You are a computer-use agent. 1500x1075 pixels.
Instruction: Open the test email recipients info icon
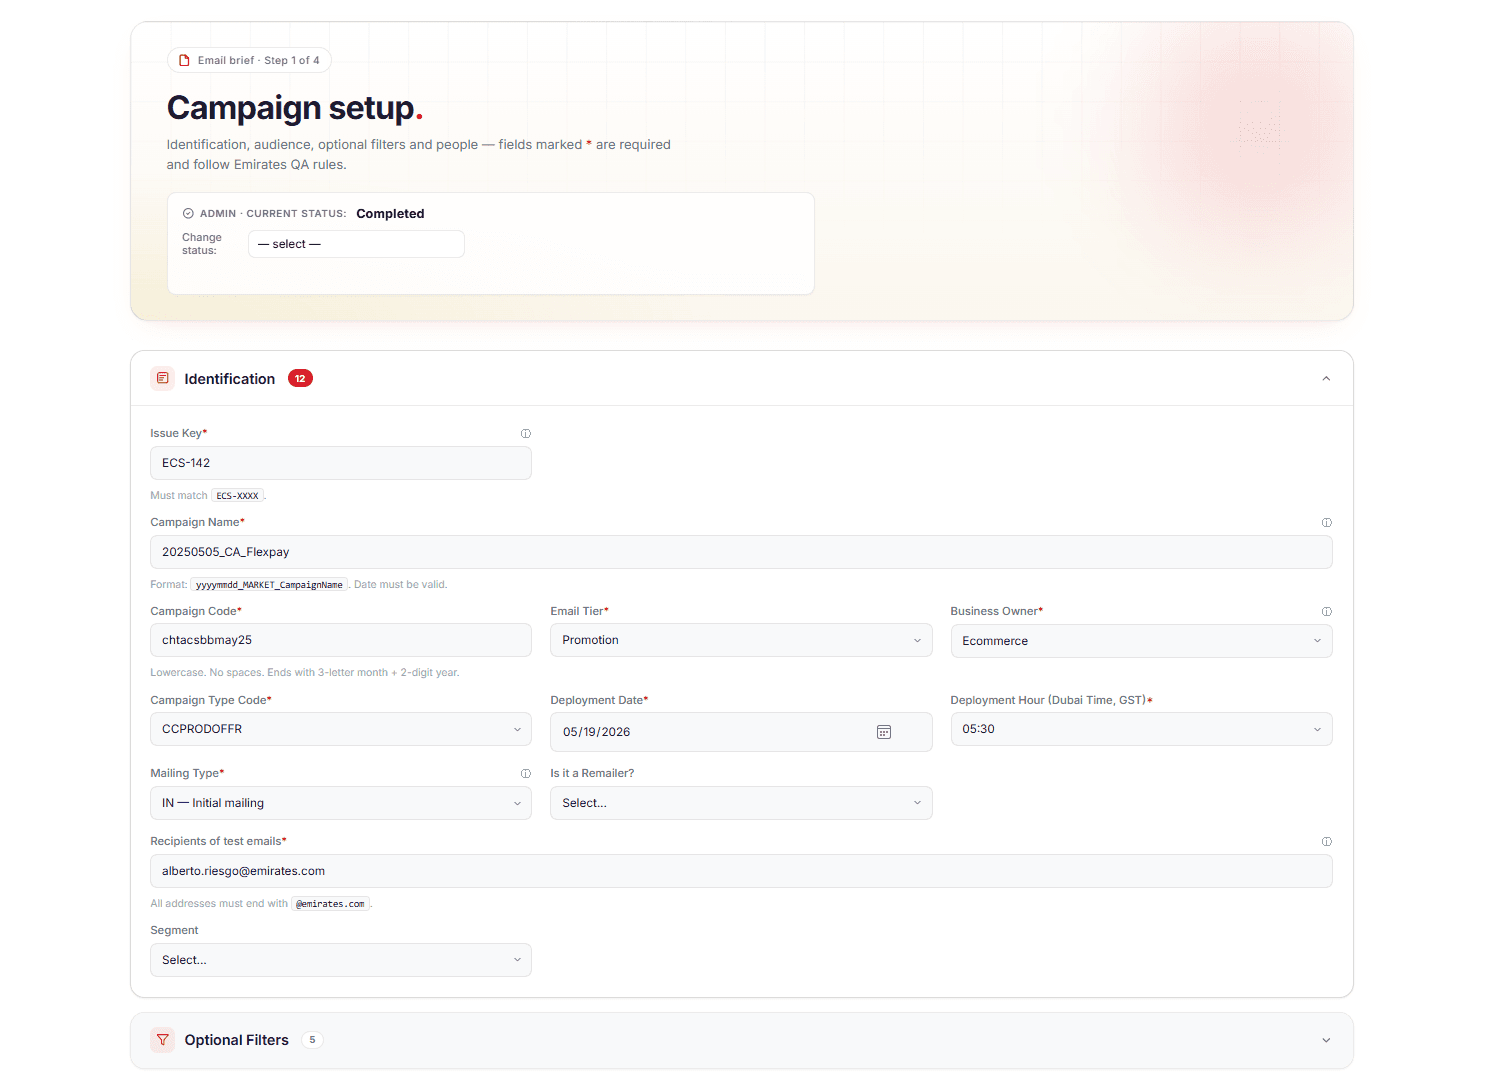(x=1327, y=841)
